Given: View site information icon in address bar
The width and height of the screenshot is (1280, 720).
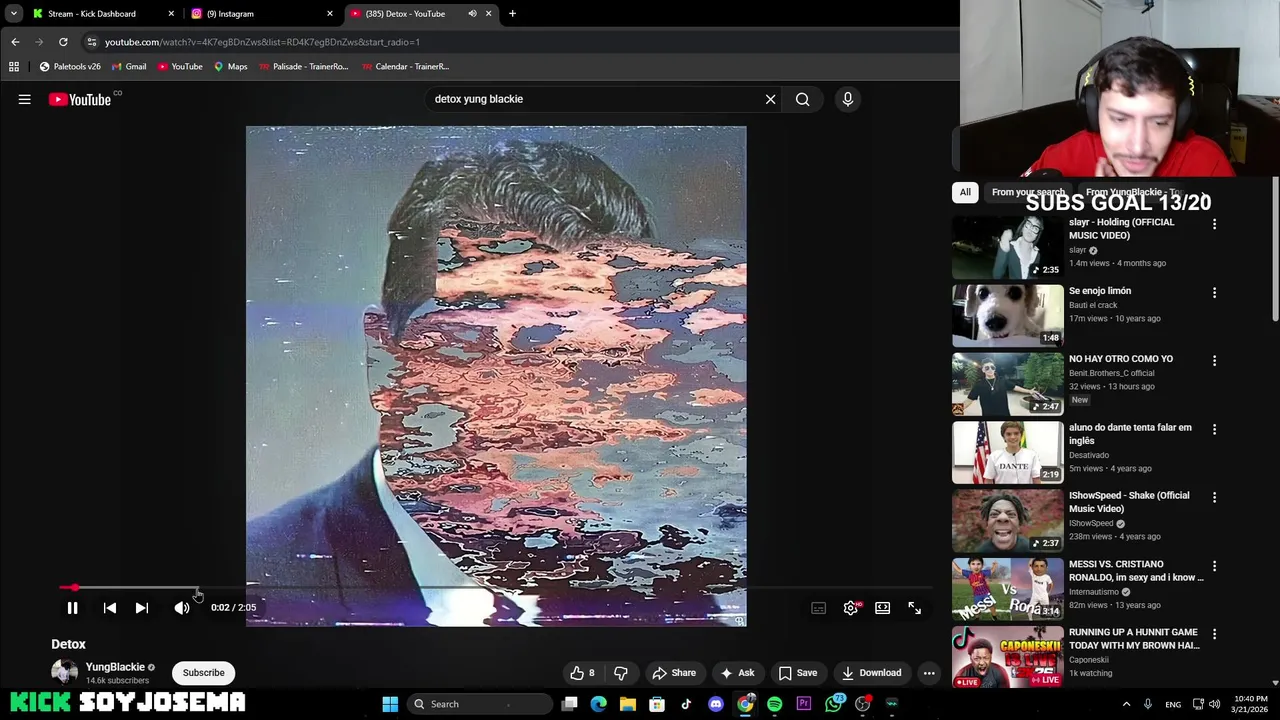Looking at the screenshot, I should click(x=92, y=42).
